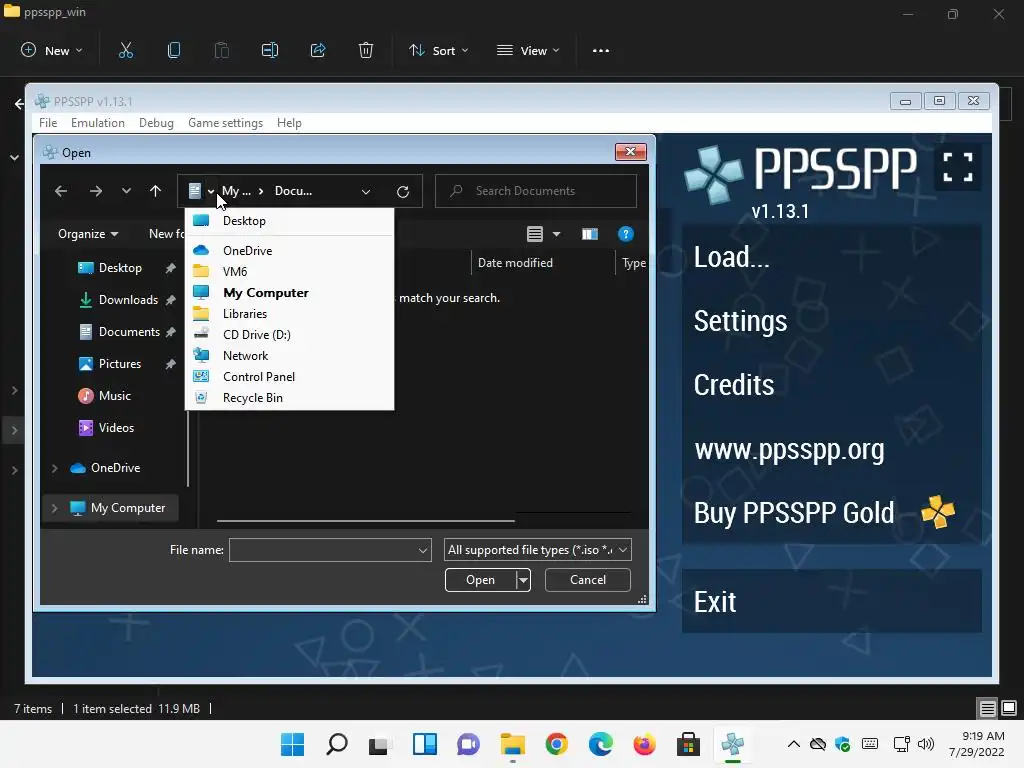Open the Emulation menu

pos(97,123)
